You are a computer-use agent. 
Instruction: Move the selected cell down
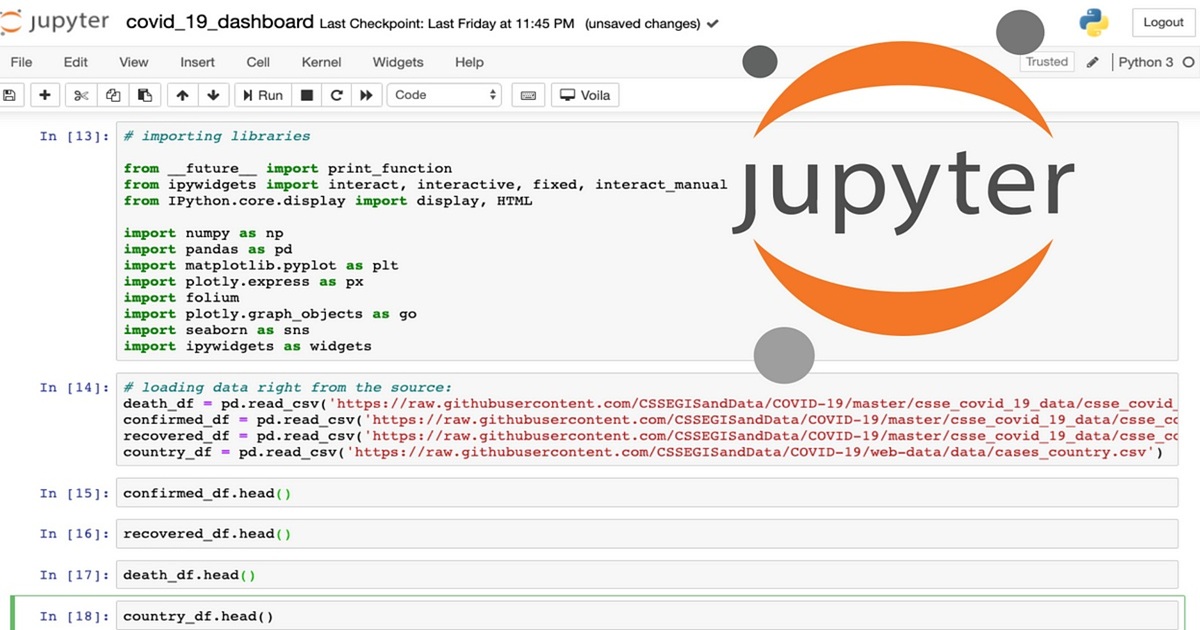(214, 94)
